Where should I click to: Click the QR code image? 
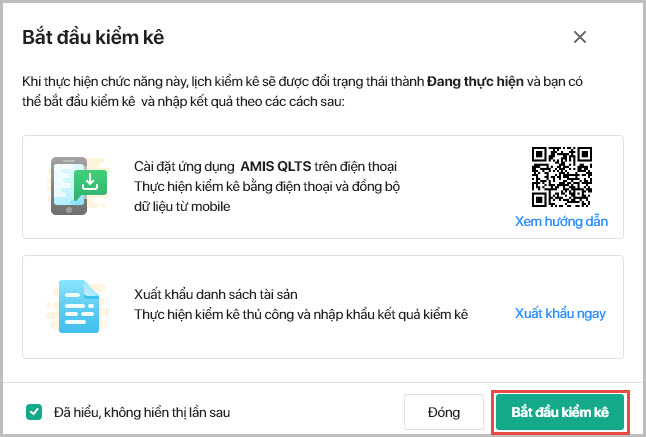(561, 177)
